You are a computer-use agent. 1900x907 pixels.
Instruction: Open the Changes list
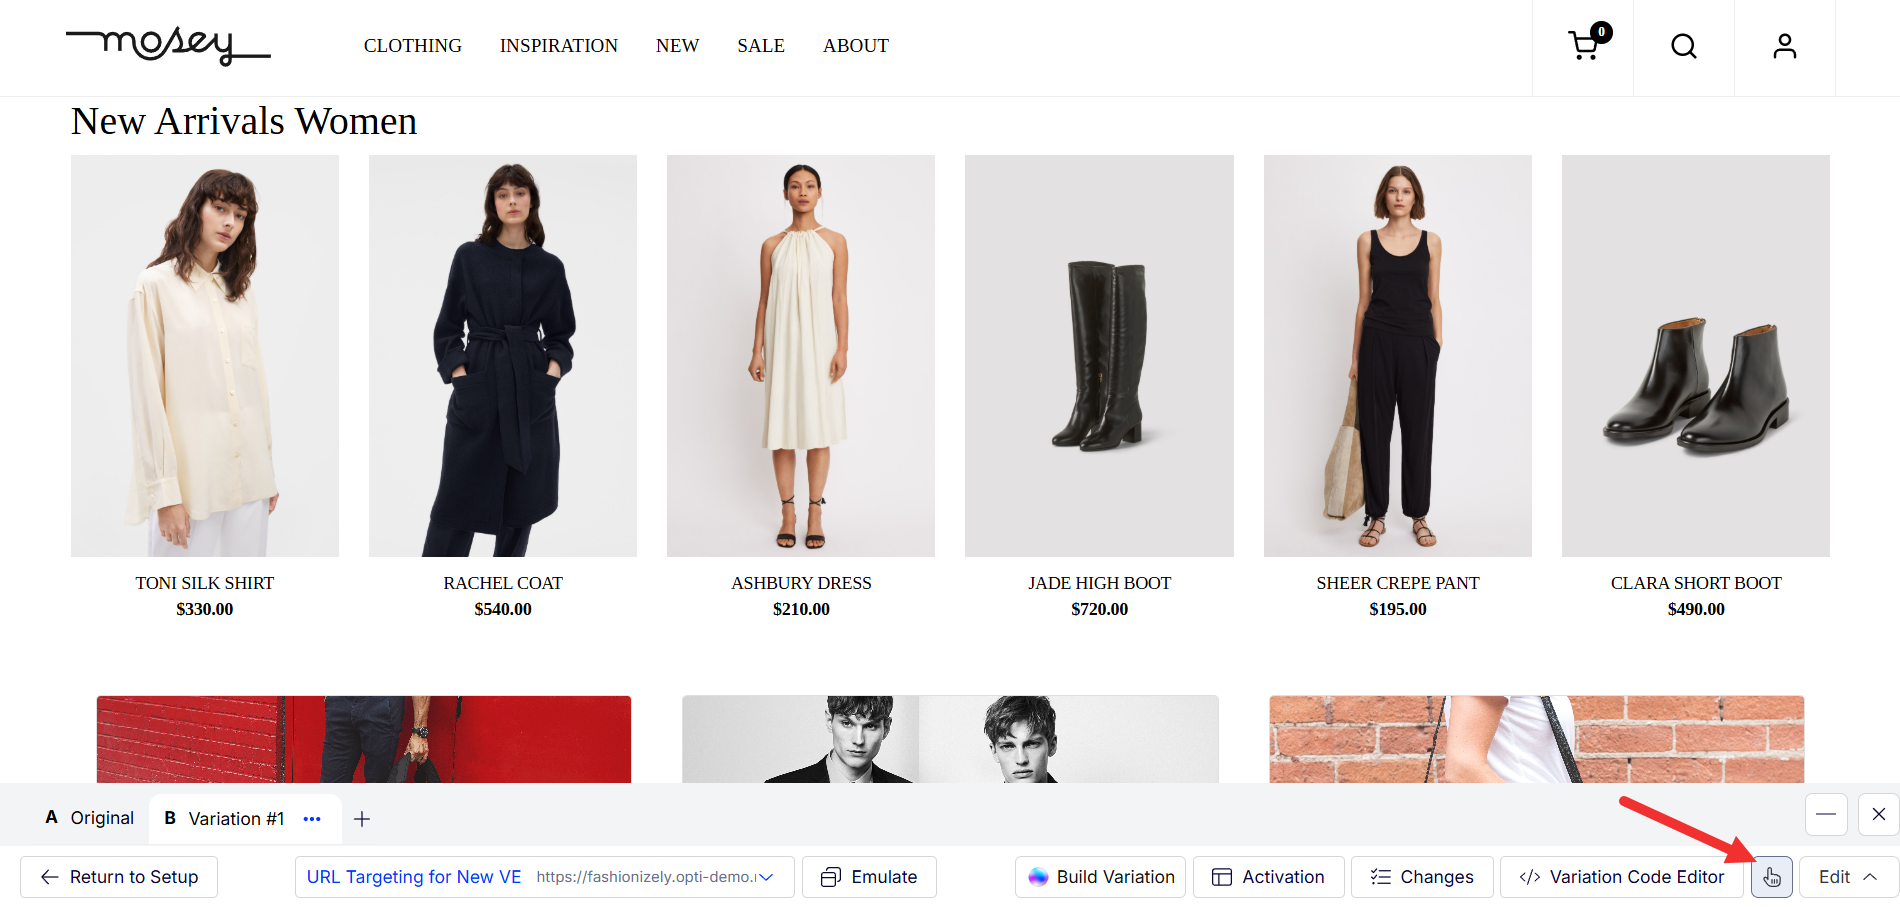(1421, 877)
